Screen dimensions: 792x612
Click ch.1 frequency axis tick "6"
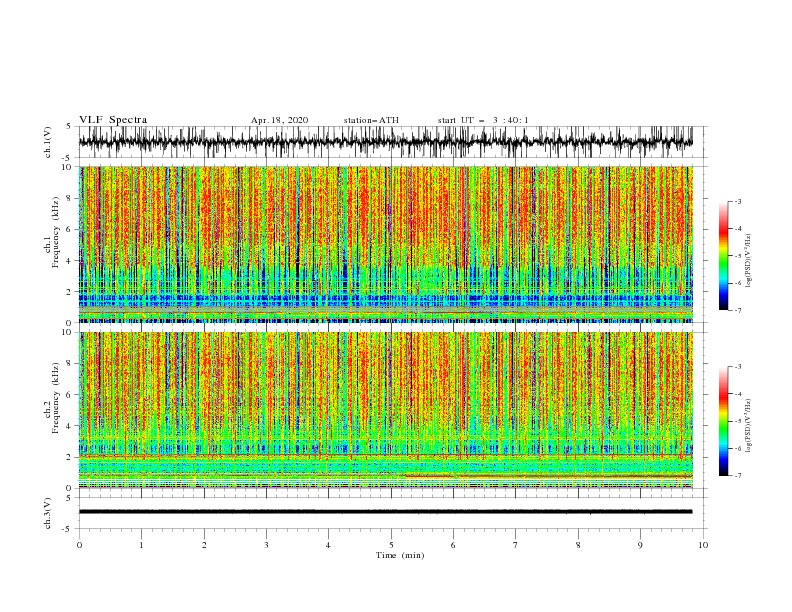(x=70, y=229)
